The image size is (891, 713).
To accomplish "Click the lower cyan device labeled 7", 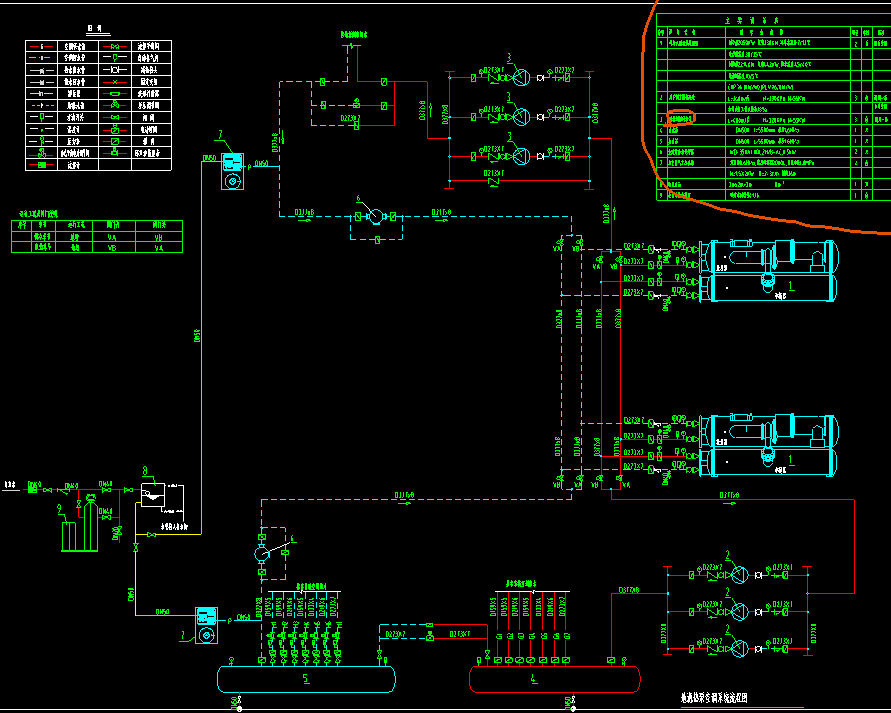I will [x=208, y=623].
